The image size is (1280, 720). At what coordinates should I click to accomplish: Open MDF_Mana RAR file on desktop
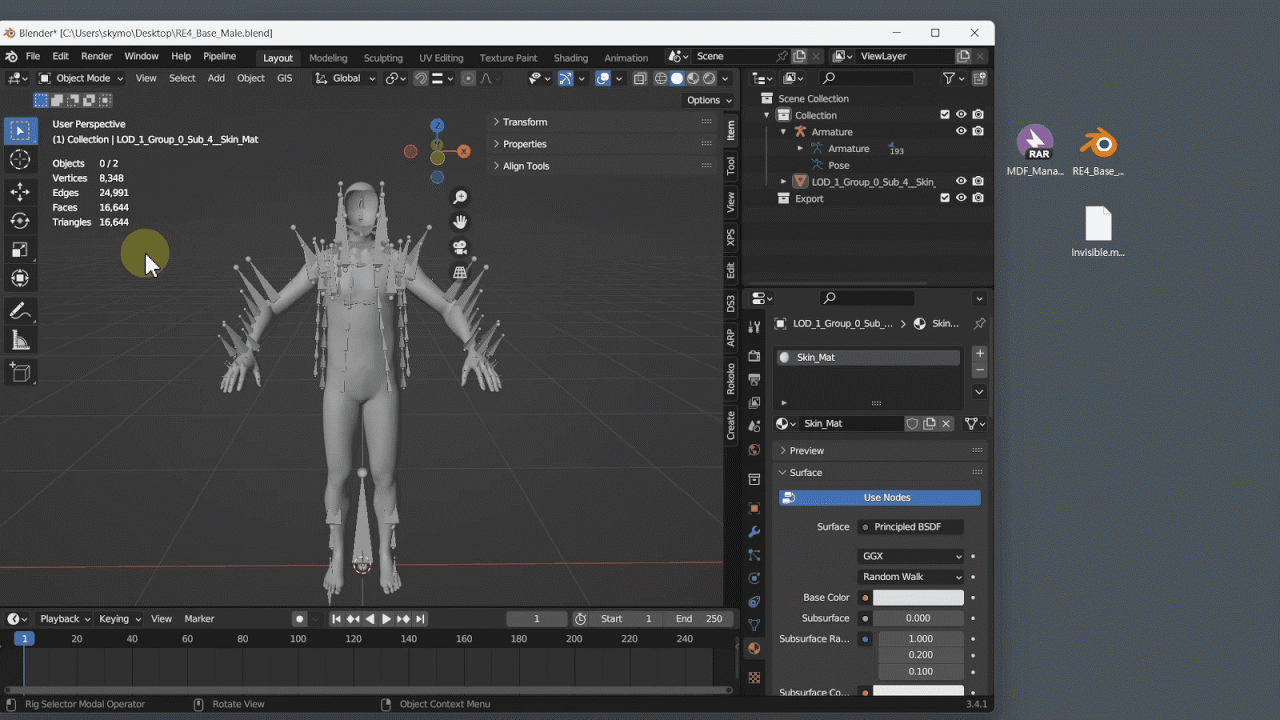coord(1035,151)
